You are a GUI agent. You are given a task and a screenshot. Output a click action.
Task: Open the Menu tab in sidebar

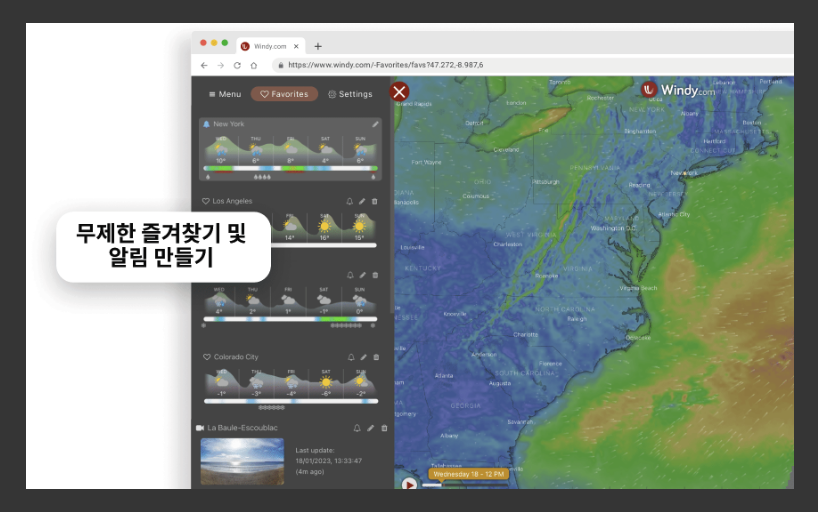(x=225, y=94)
